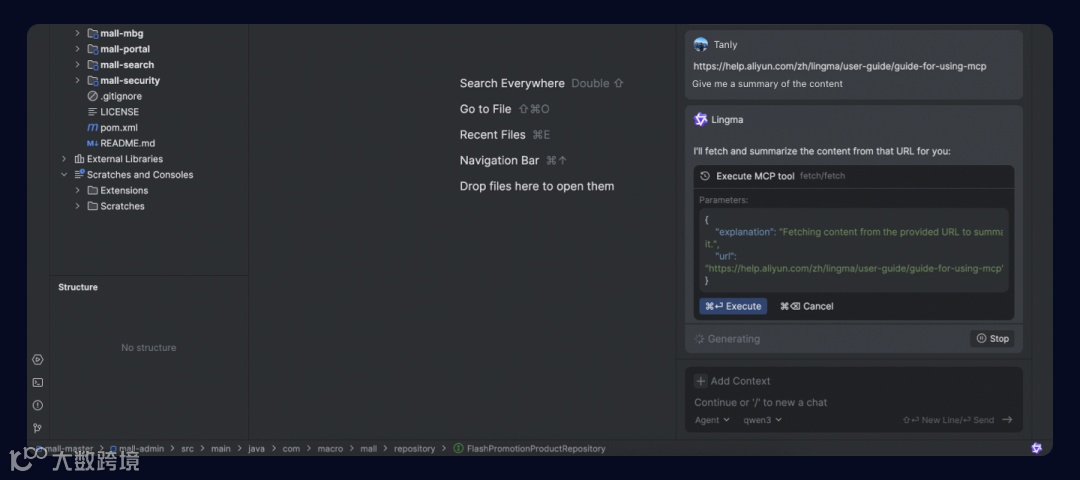The image size is (1080, 480).
Task: Select mall-portal in the project tree
Action: (x=125, y=49)
